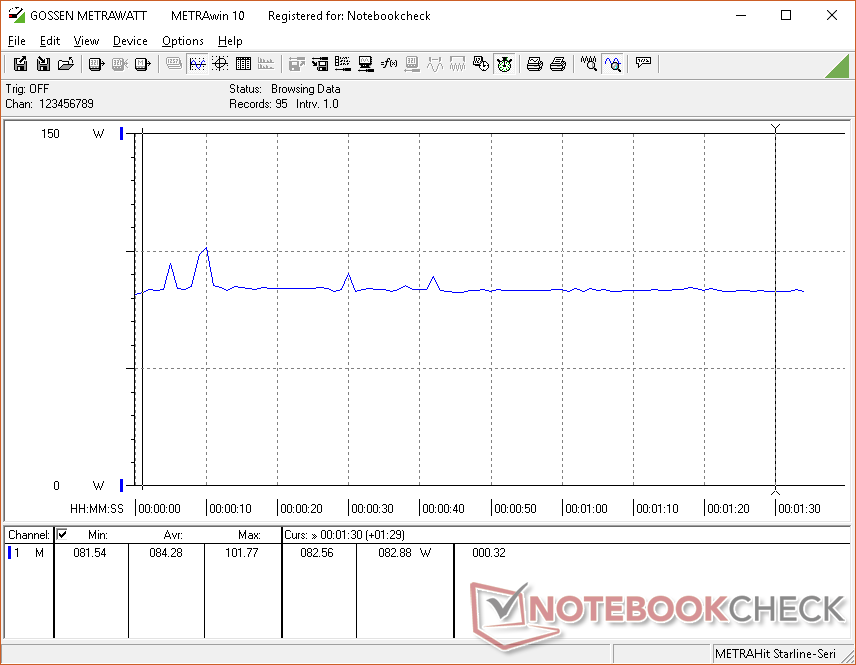Maximize the METRAwin 10 window
Viewport: 856px width, 665px height.
coord(786,15)
